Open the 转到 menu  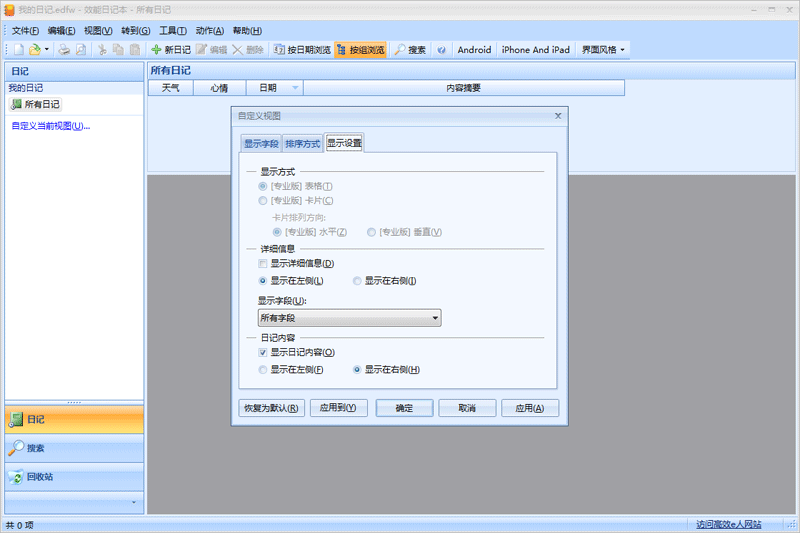point(135,31)
